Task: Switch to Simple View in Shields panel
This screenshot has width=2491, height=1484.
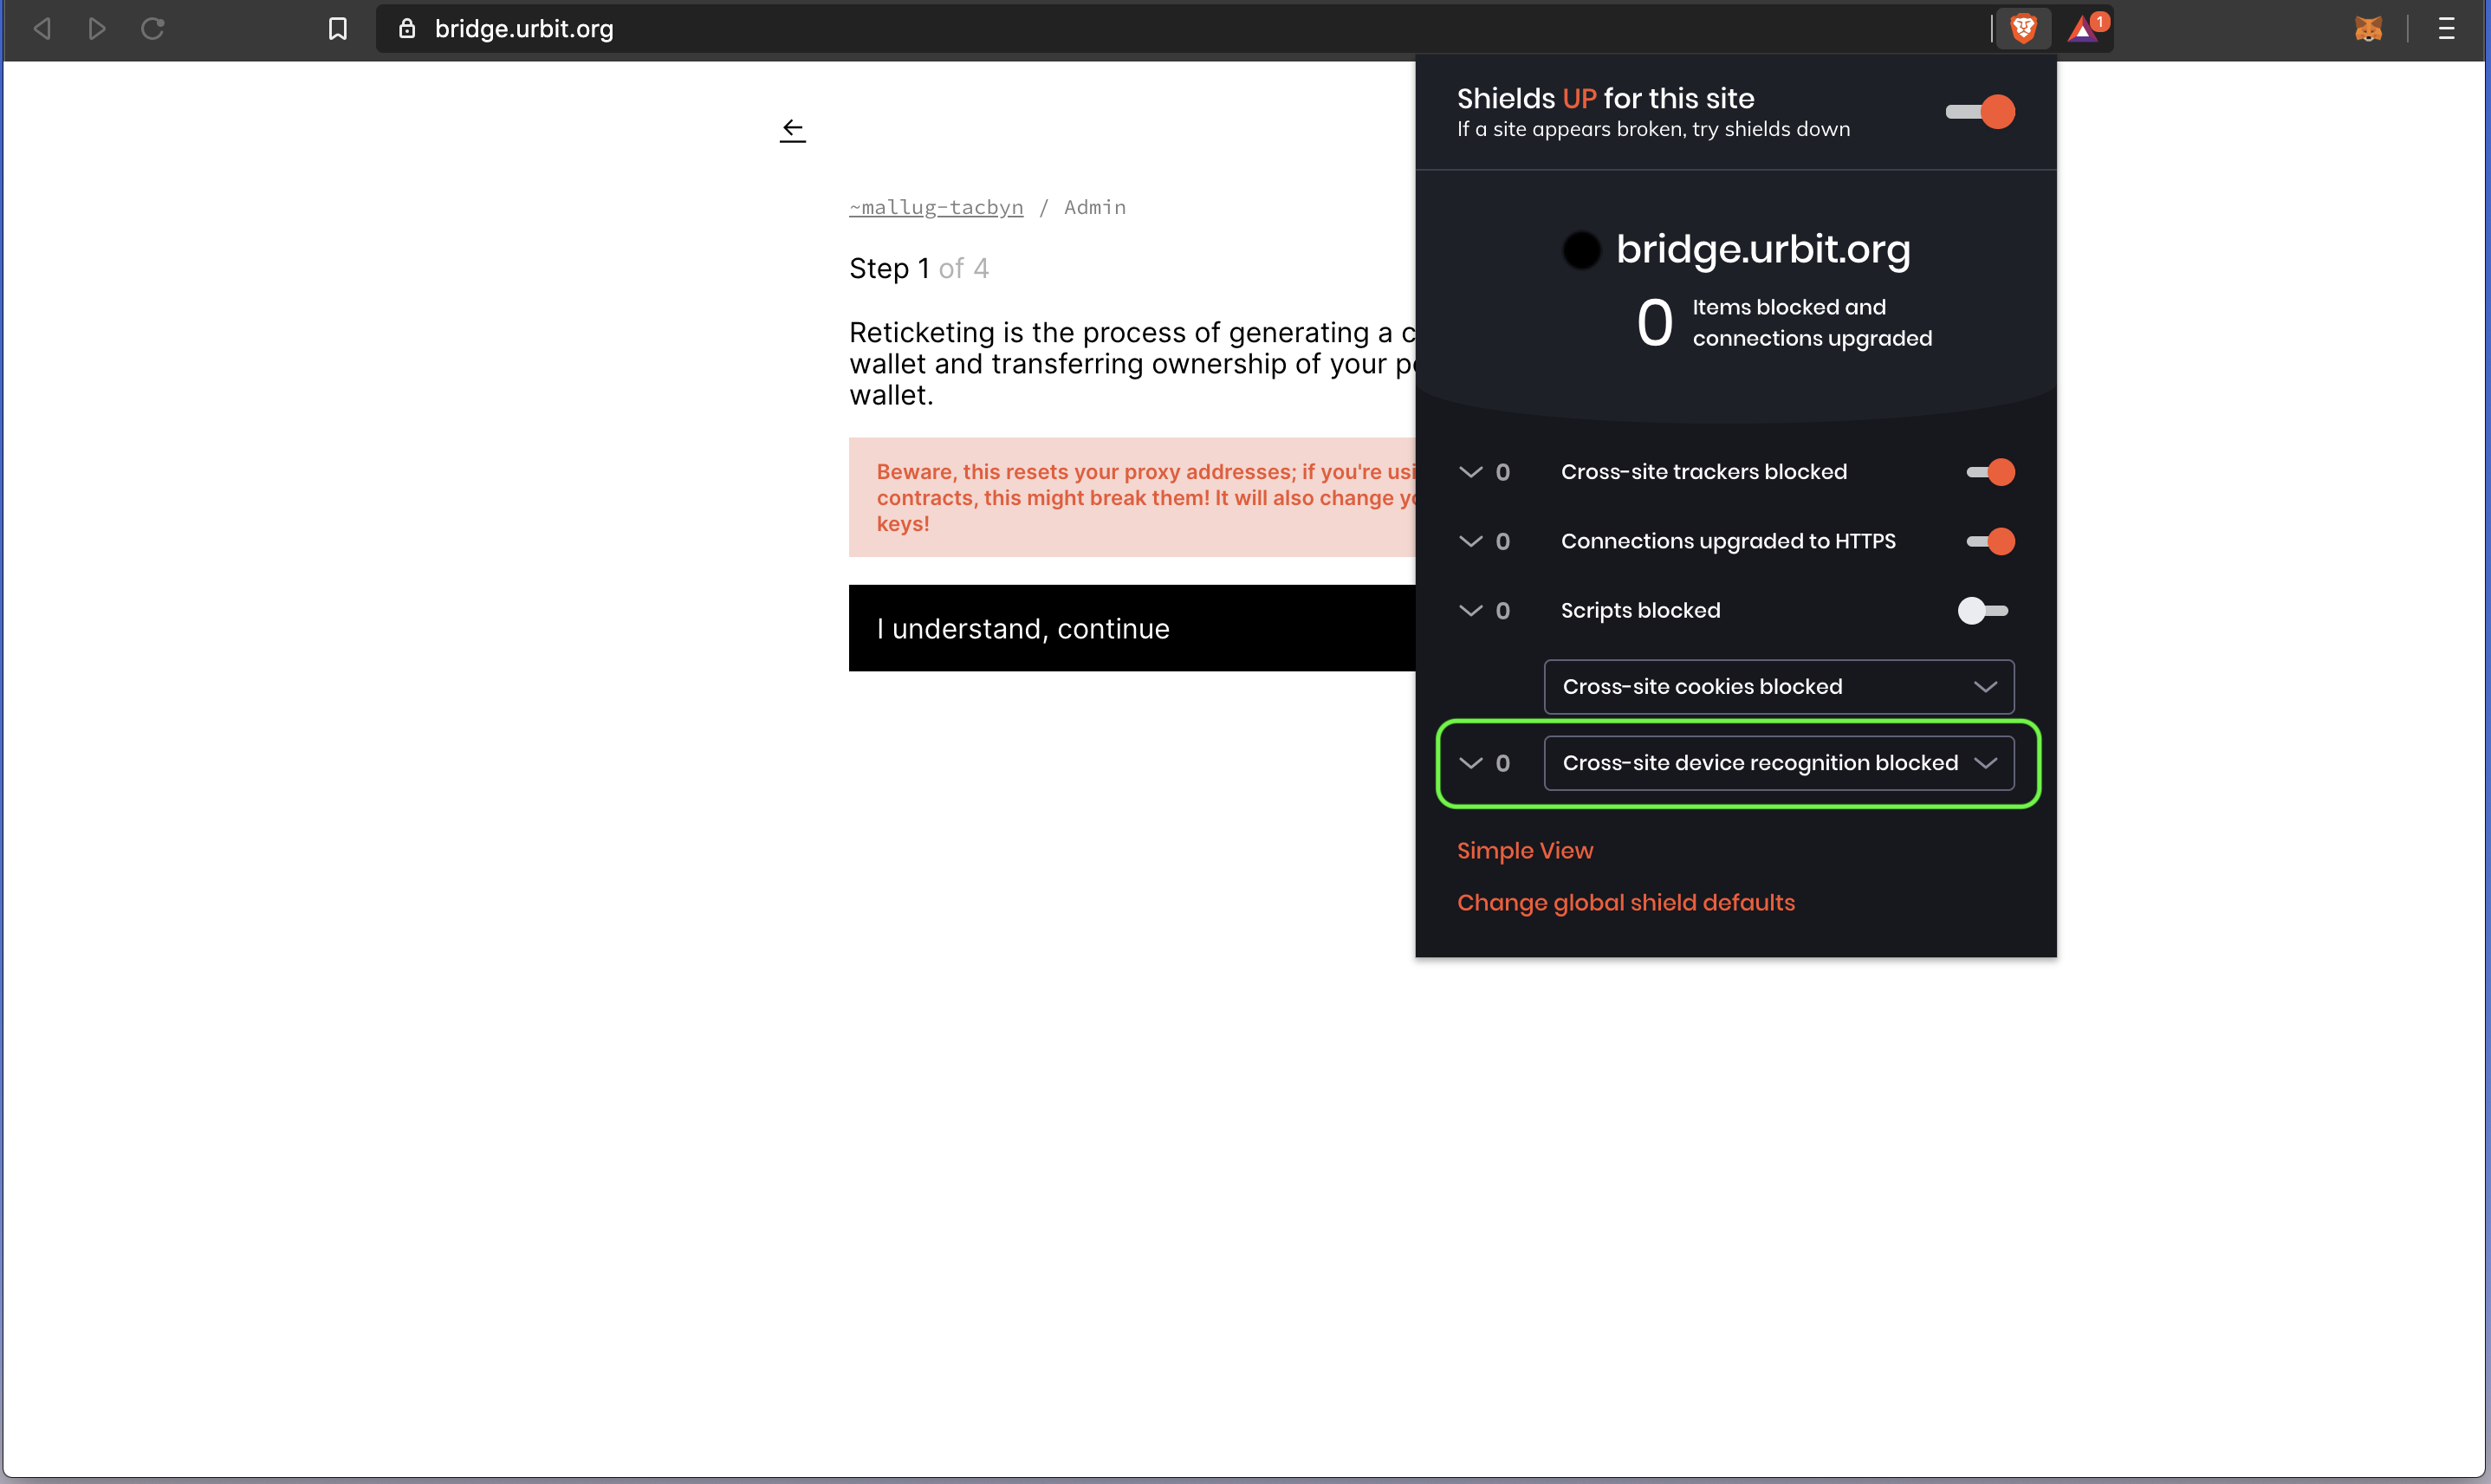Action: click(x=1524, y=850)
